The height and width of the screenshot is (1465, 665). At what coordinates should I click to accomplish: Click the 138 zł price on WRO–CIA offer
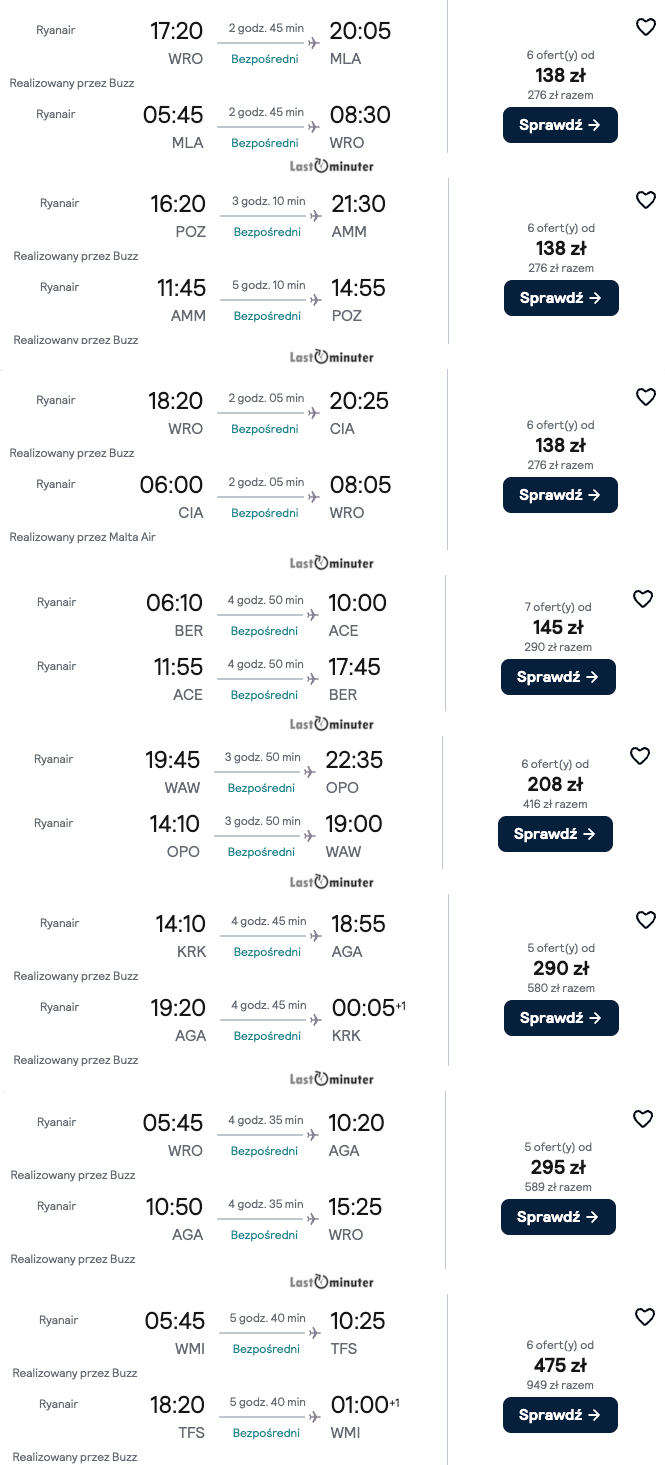point(560,445)
